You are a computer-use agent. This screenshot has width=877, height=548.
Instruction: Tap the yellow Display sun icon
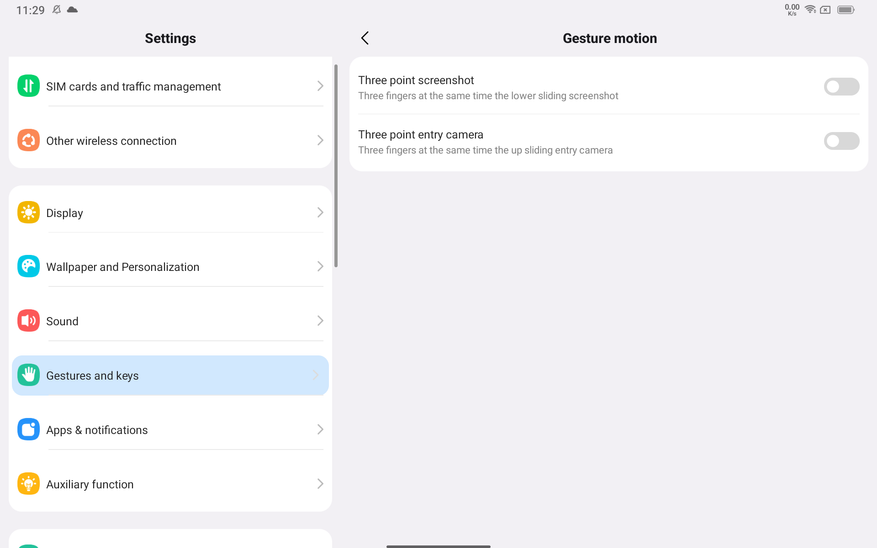coord(29,212)
